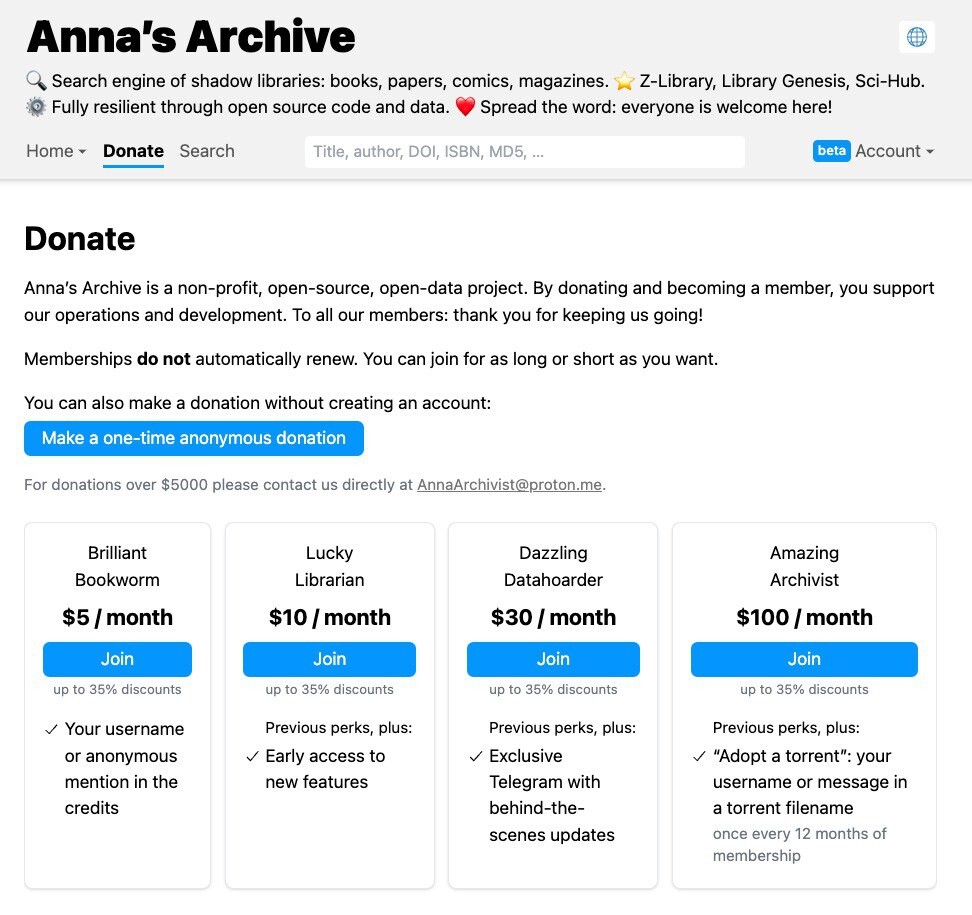The width and height of the screenshot is (972, 915).
Task: Join the $100 Amazing Archivist tier
Action: [x=804, y=659]
